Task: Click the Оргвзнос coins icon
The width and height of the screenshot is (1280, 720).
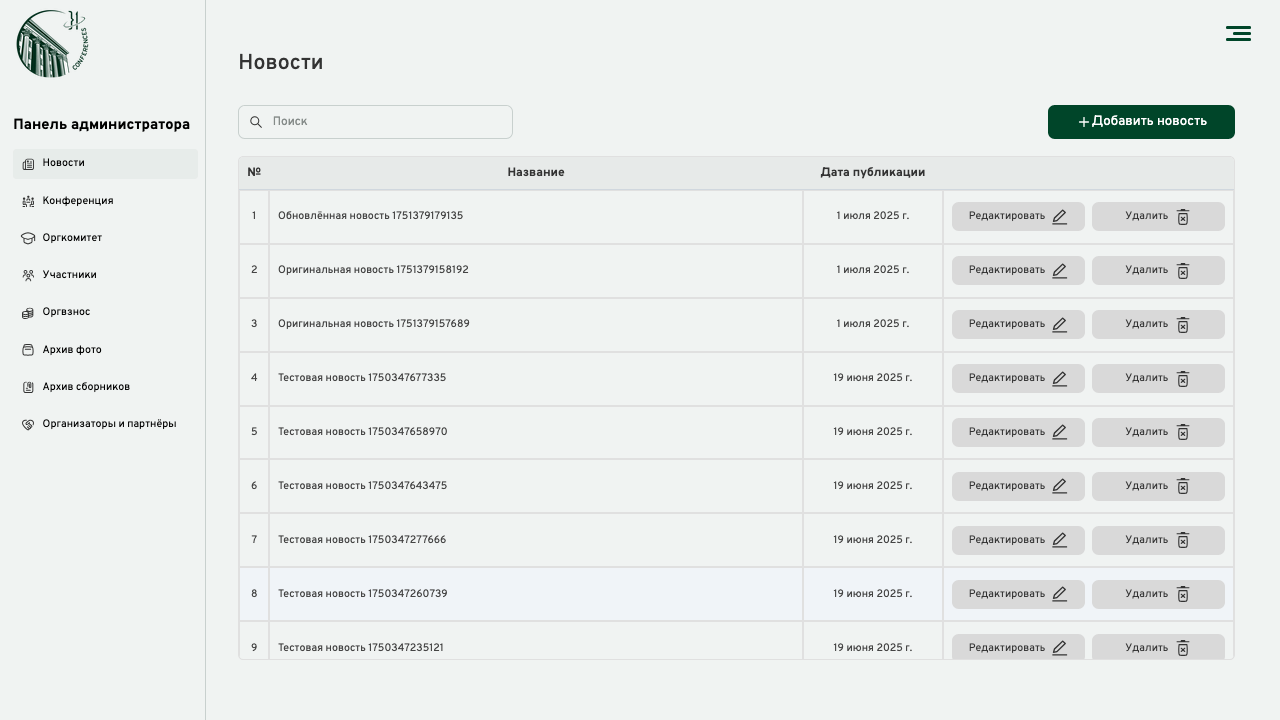Action: click(x=28, y=313)
